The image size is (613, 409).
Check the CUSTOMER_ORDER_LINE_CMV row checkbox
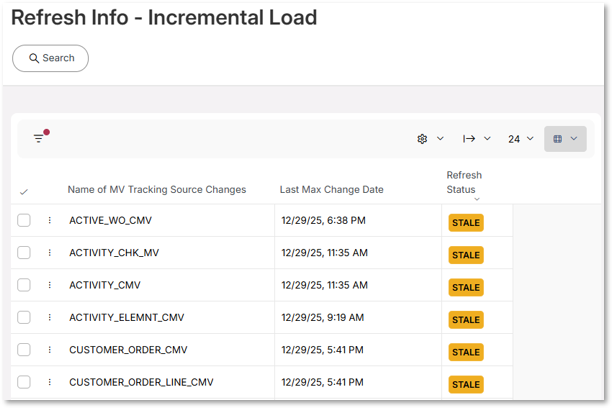pyautogui.click(x=24, y=382)
